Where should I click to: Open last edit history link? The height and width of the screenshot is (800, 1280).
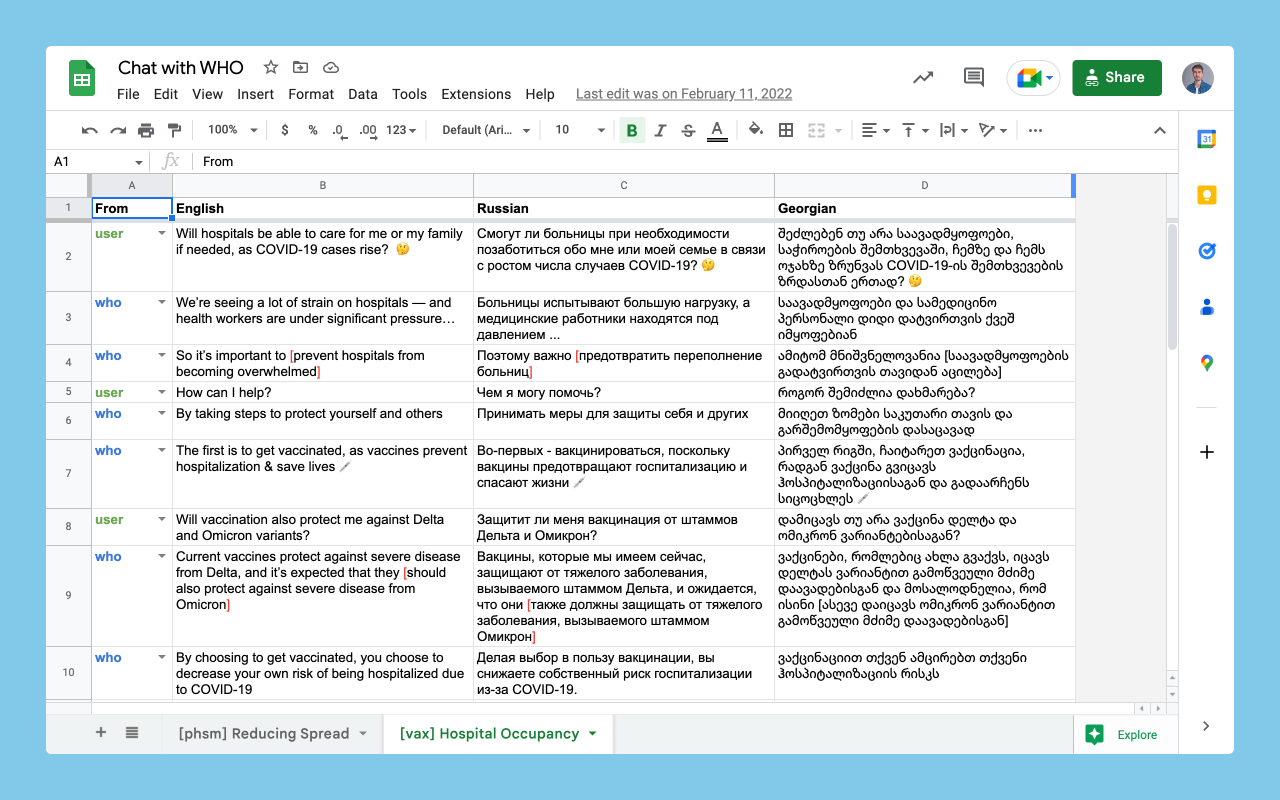(x=684, y=94)
